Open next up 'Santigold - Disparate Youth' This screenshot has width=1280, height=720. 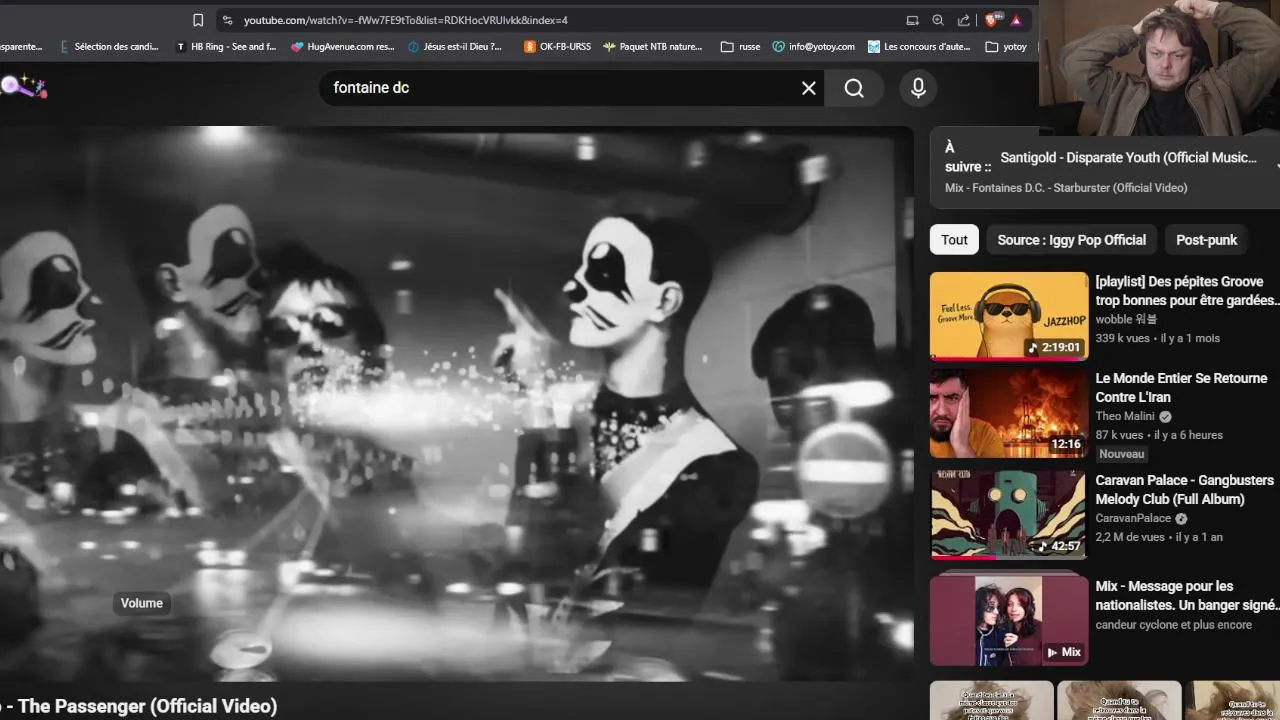[x=1128, y=158]
